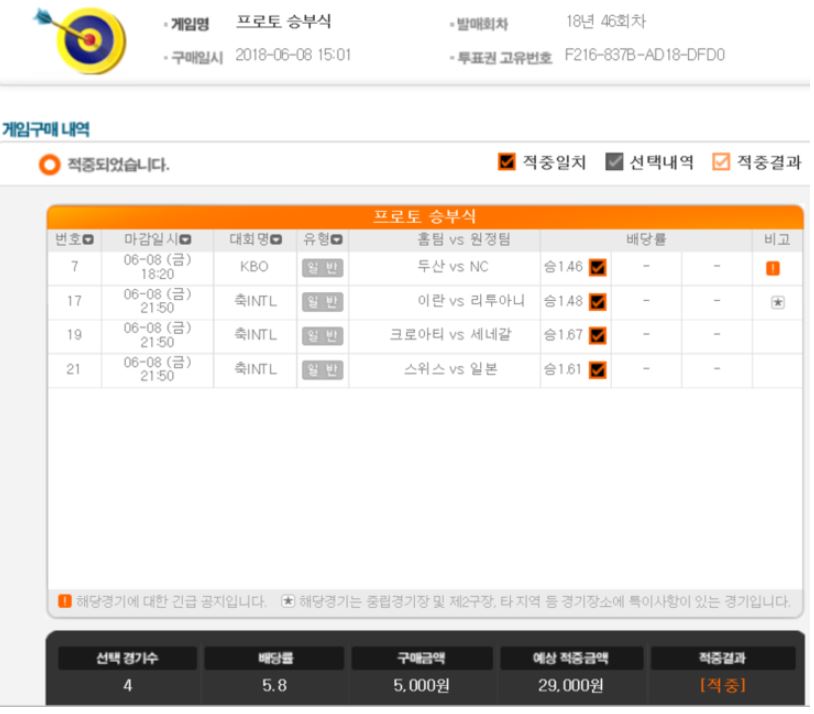The width and height of the screenshot is (814, 714).
Task: Open the 유형 column dropdown arrow
Action: tap(337, 240)
